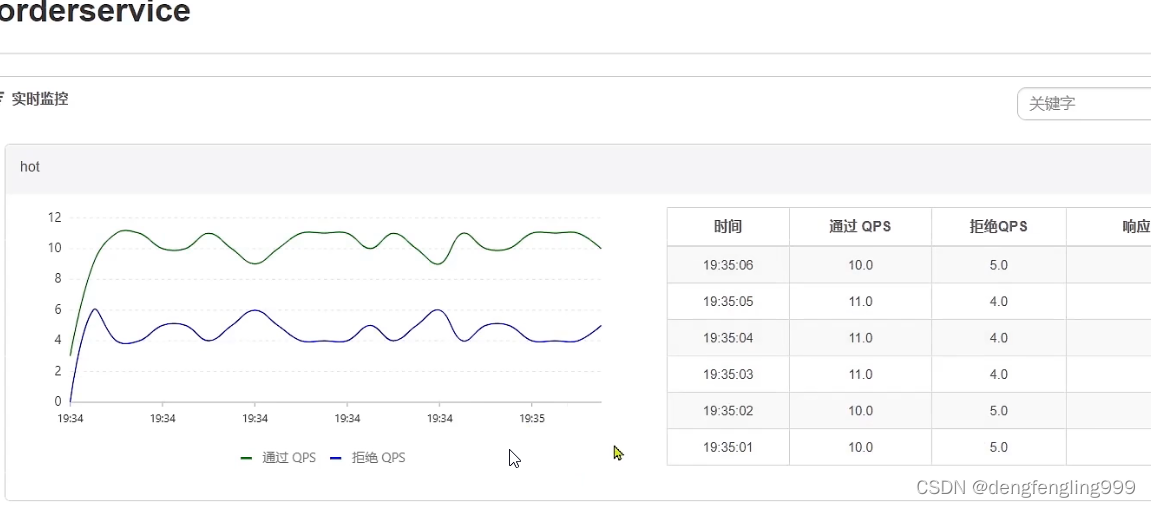1151x507 pixels.
Task: Select the 19:35:02 time cell
Action: 728,411
